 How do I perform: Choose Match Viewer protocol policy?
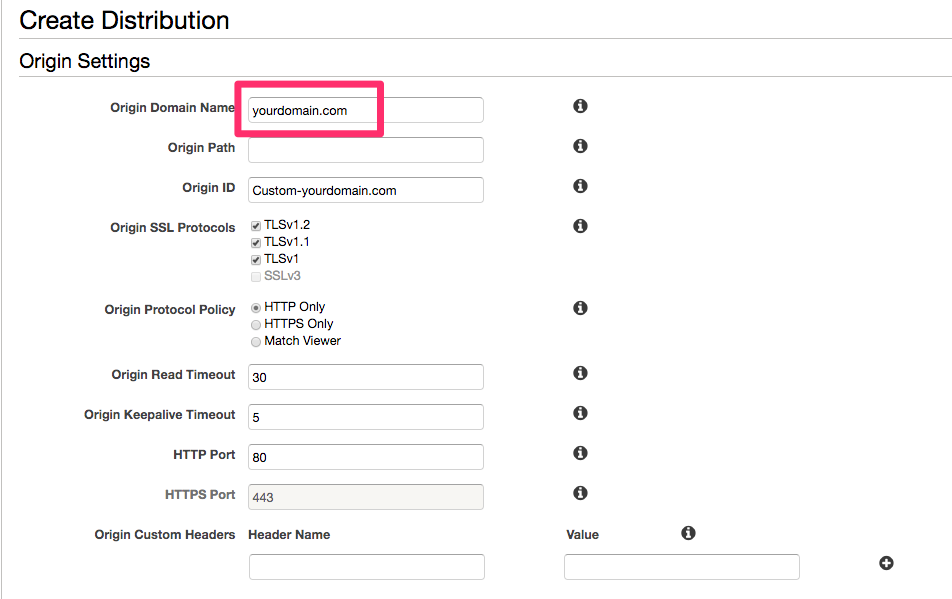[256, 342]
